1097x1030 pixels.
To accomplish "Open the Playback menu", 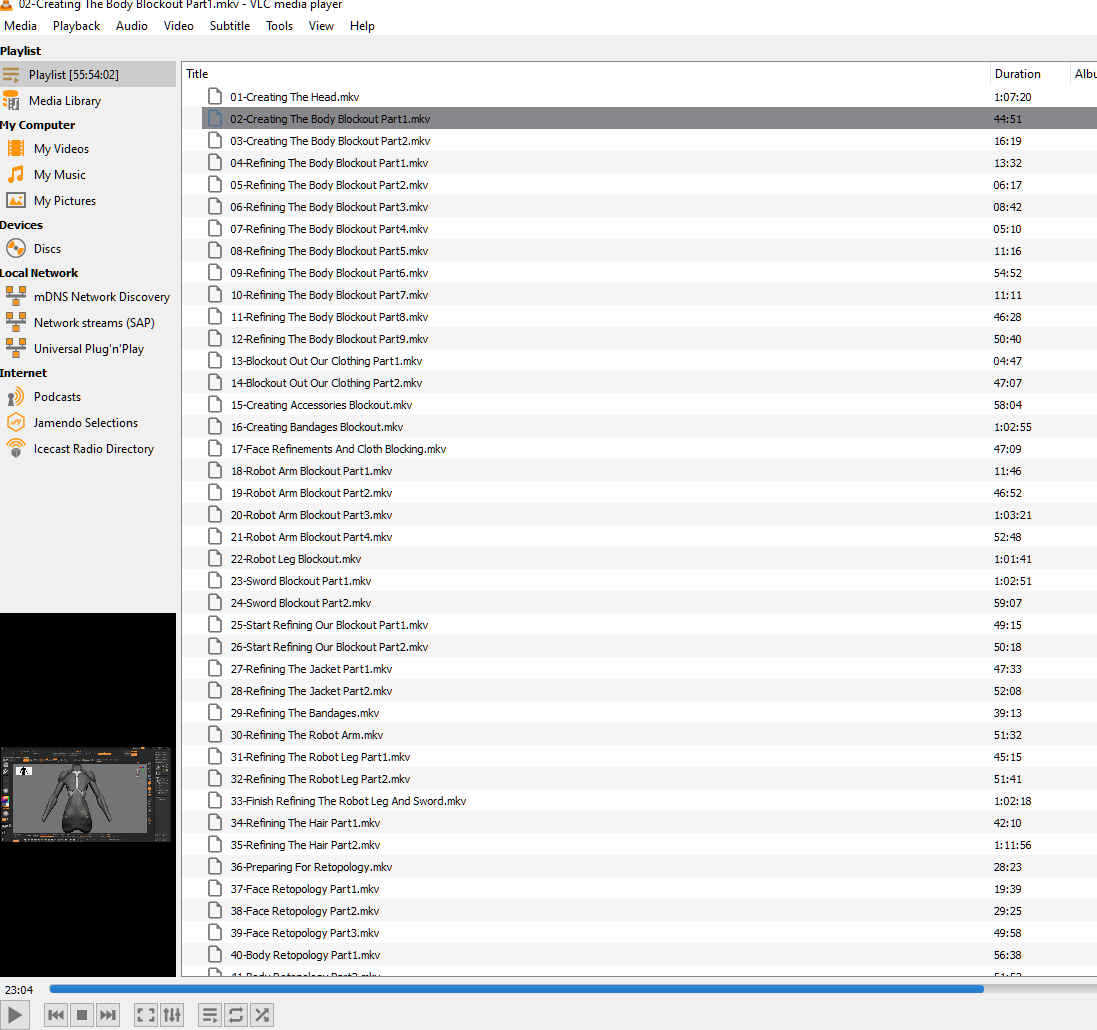I will coord(76,26).
